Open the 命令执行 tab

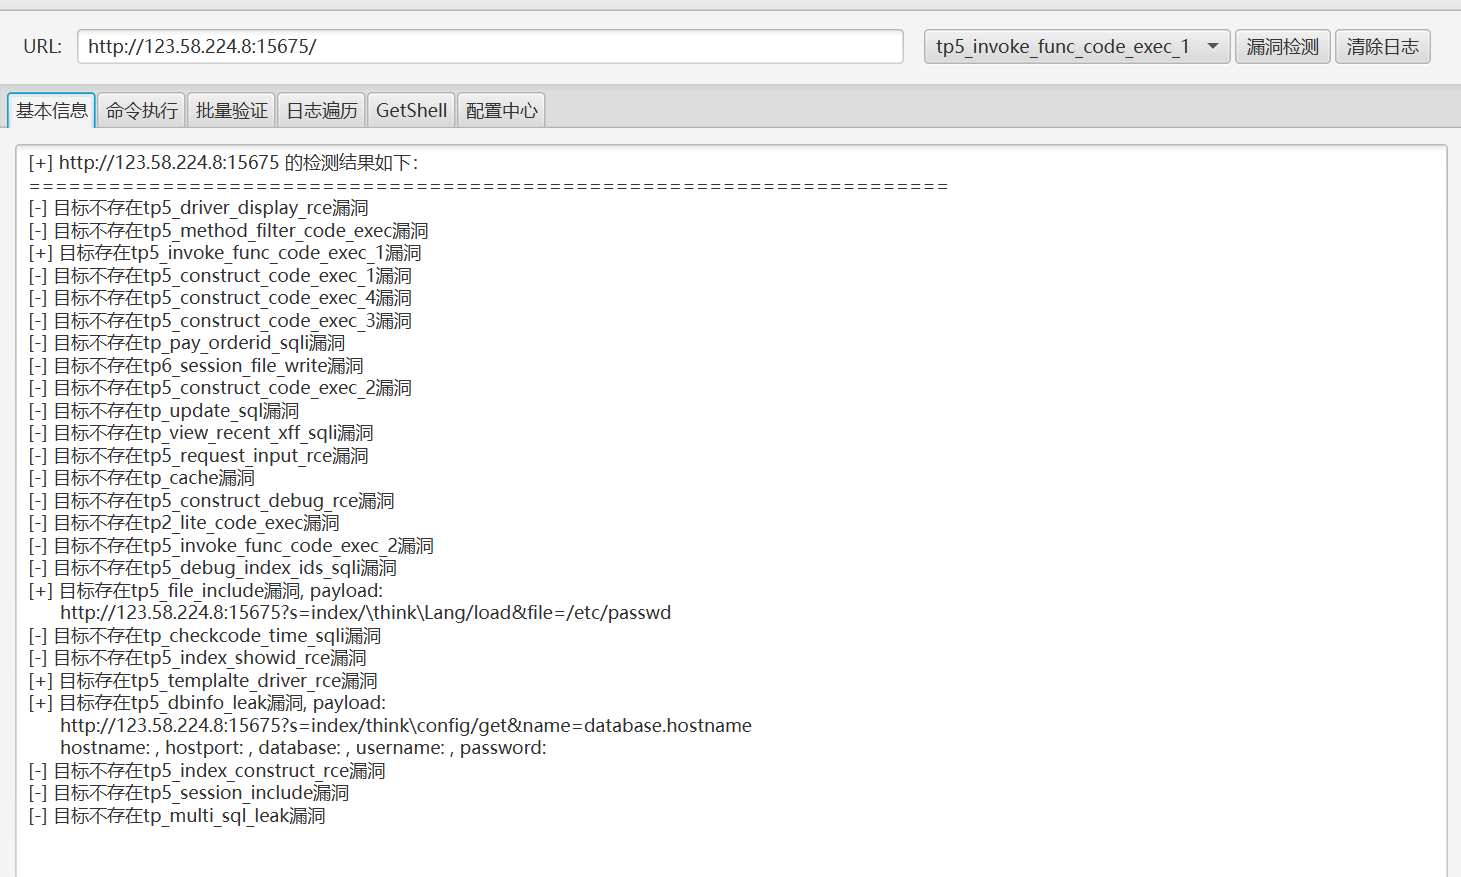coord(142,111)
